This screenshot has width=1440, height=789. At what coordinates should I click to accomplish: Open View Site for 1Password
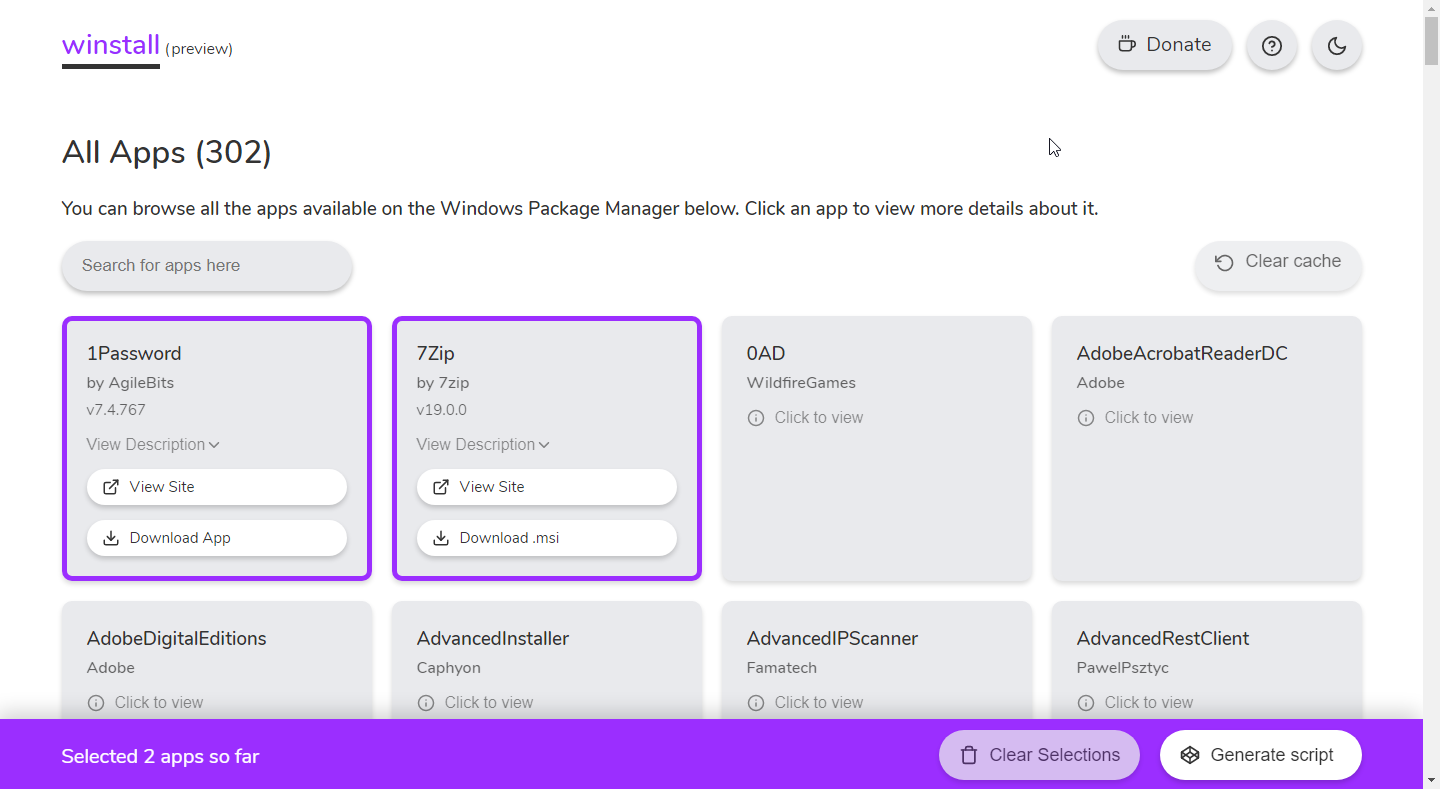216,487
